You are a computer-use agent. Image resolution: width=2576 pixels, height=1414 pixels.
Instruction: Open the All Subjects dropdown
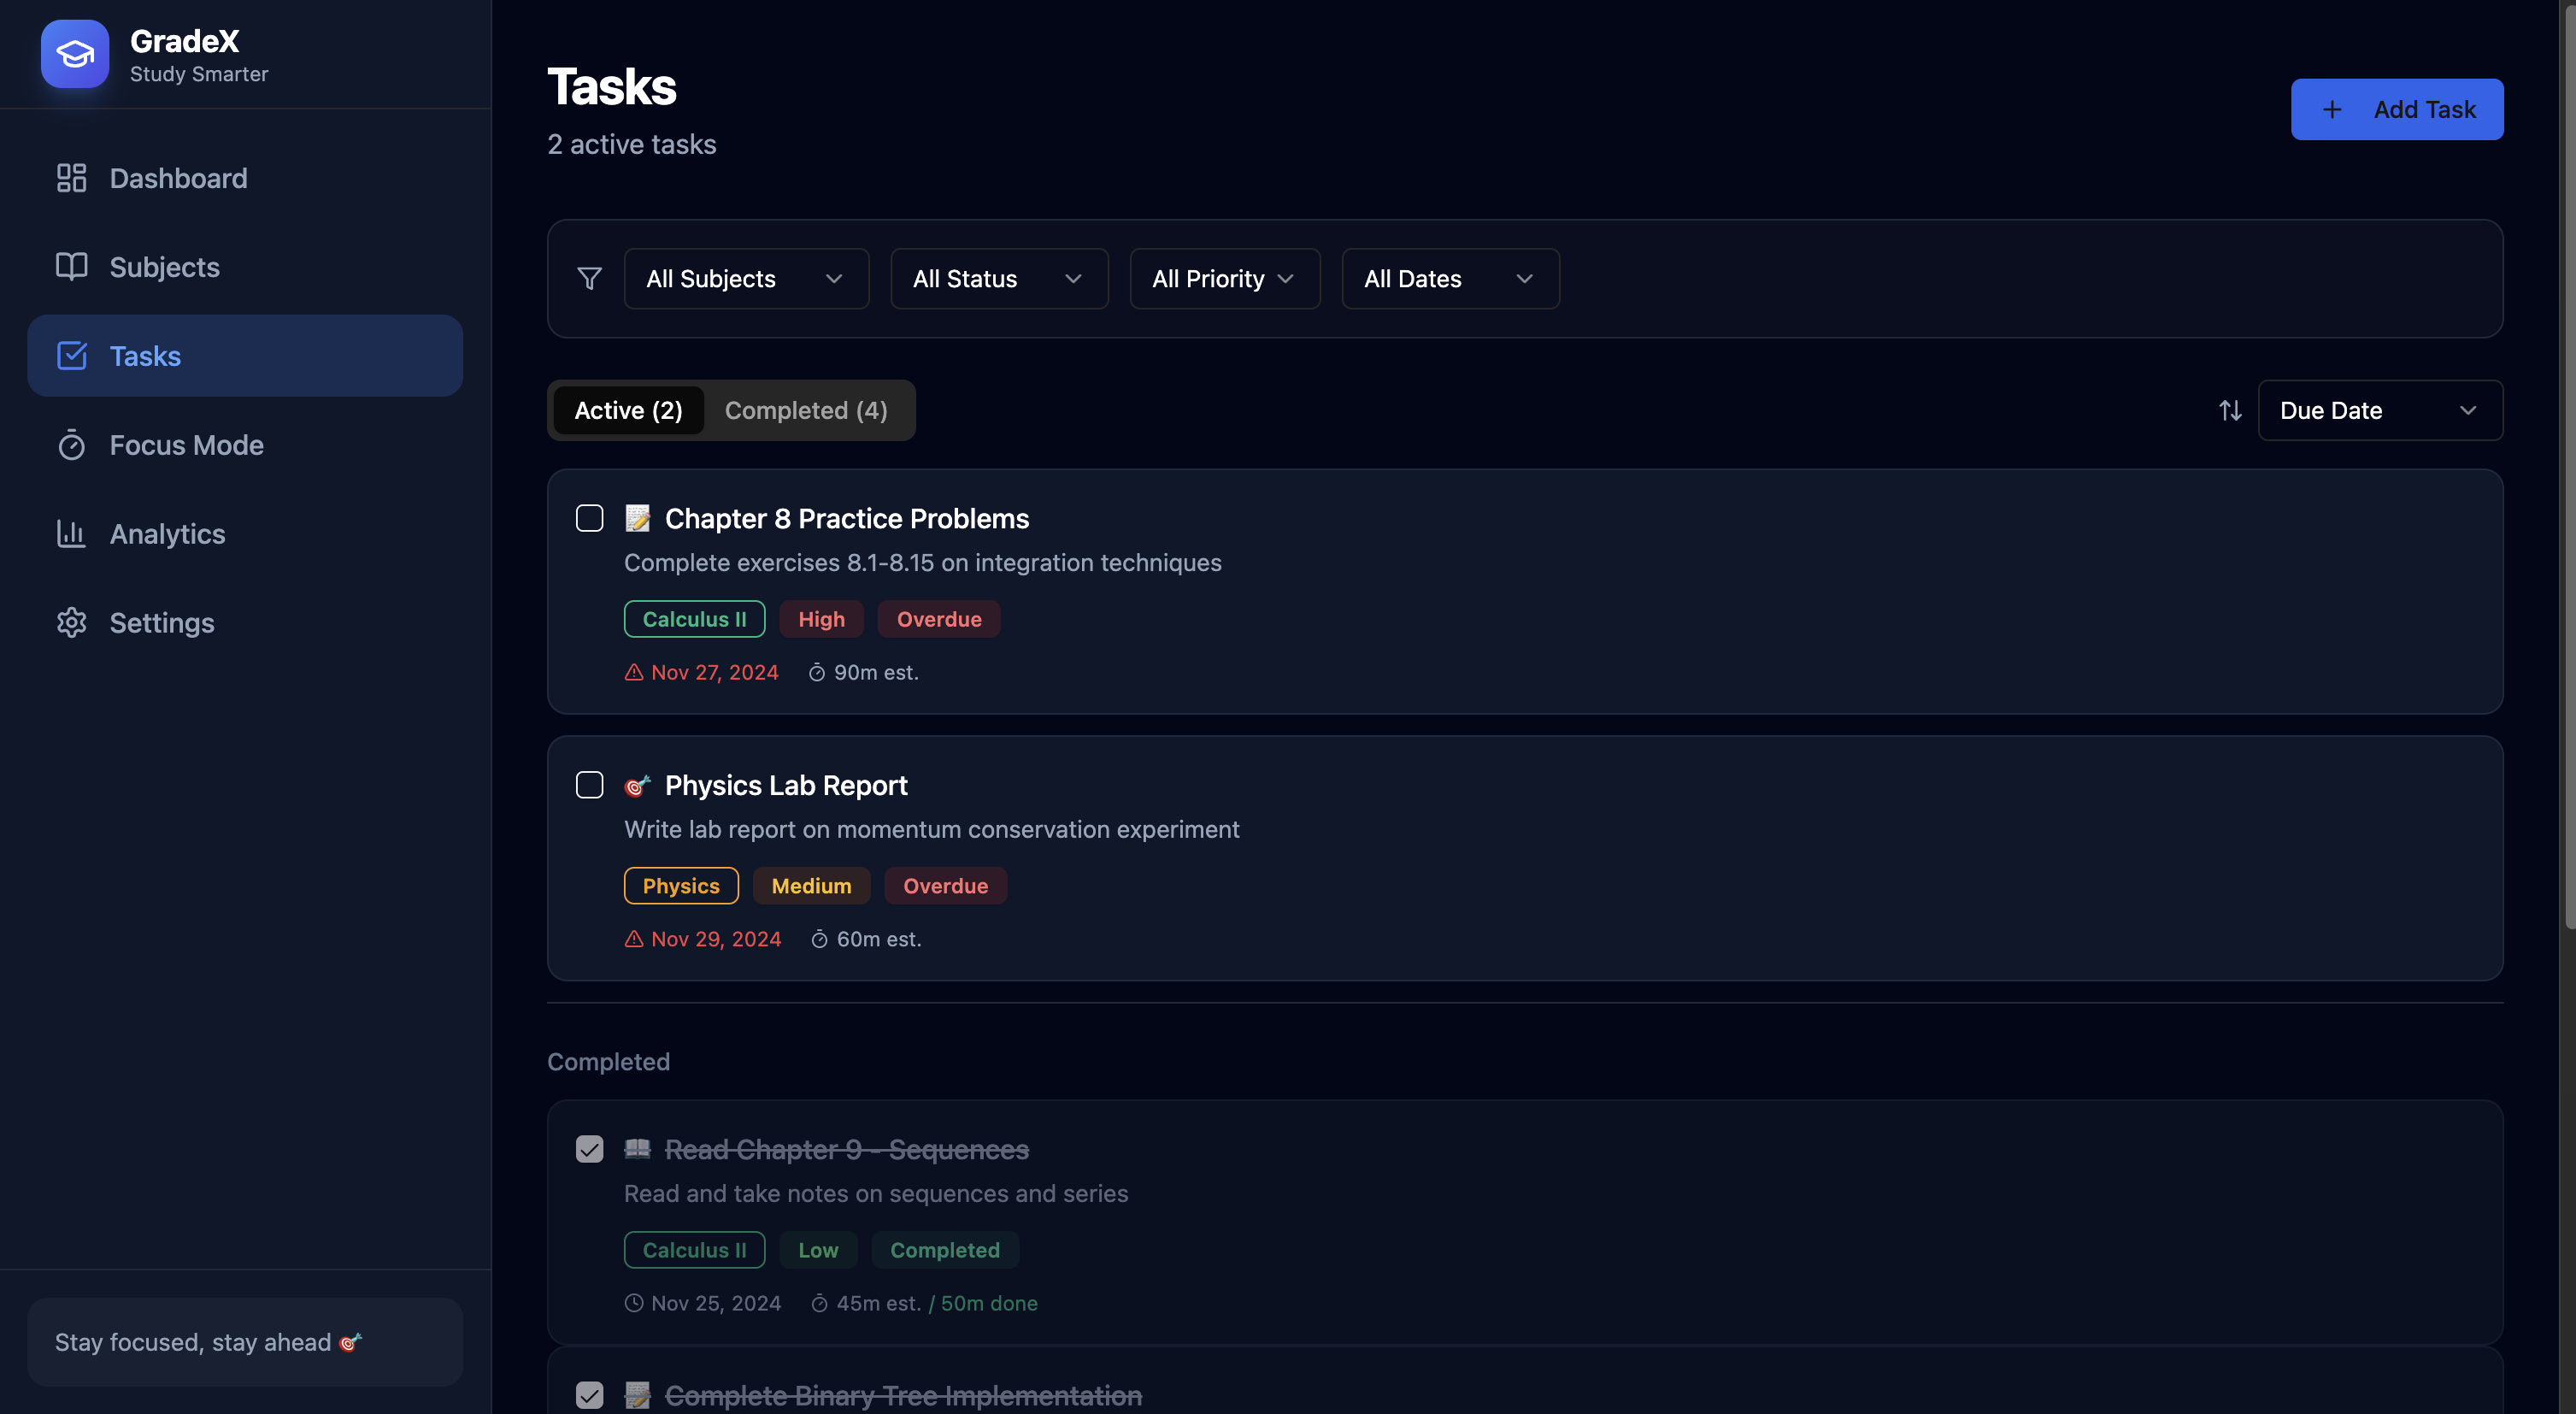click(x=746, y=279)
